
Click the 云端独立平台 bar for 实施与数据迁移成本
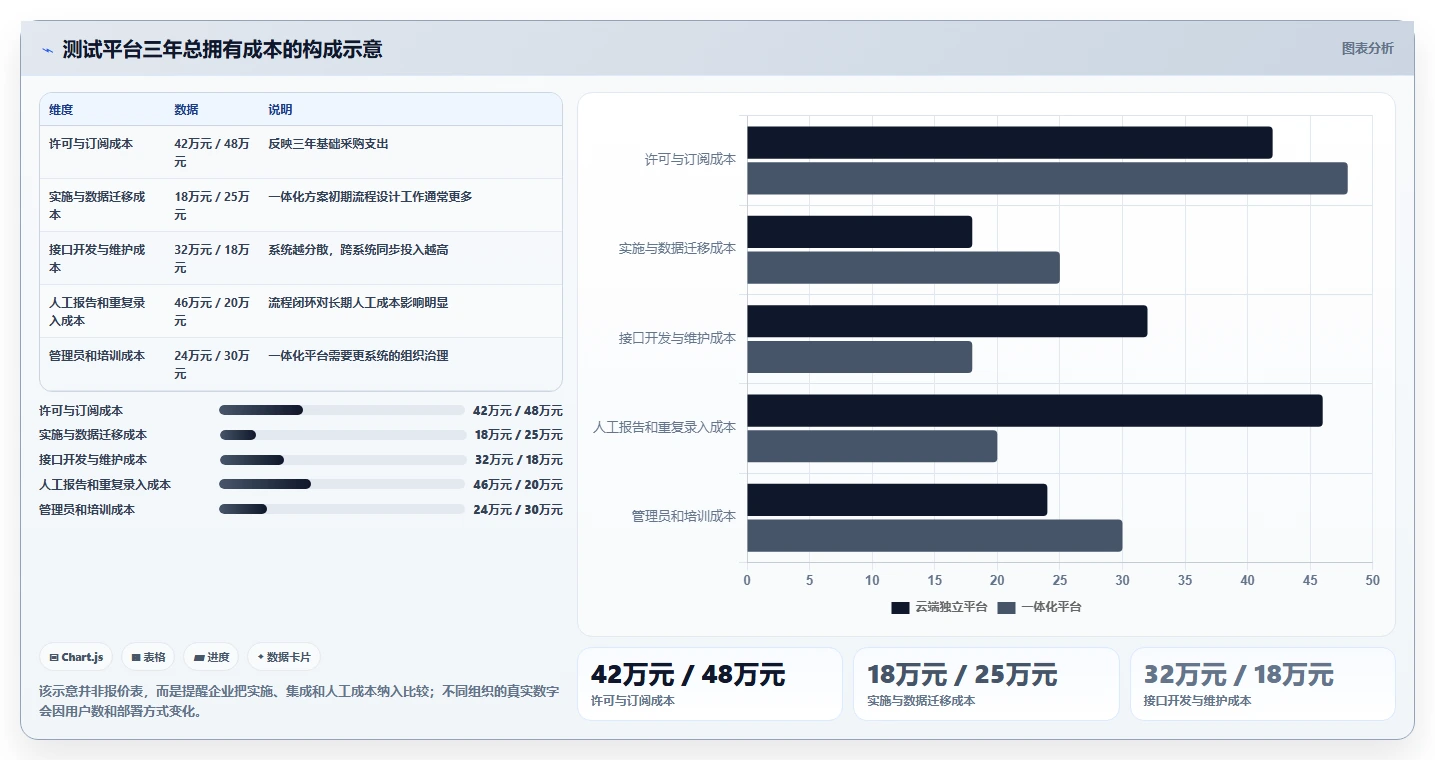coord(859,232)
